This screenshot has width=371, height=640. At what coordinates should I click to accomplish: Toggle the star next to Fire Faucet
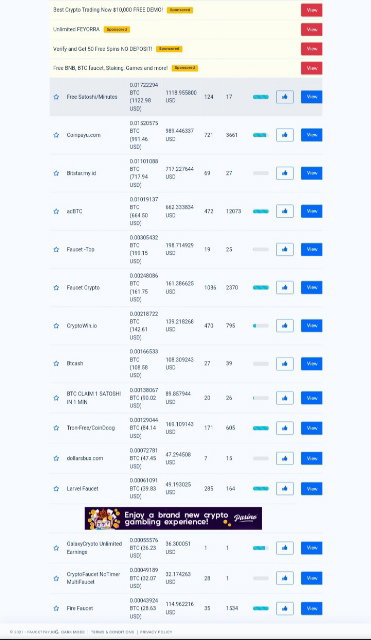(56, 608)
